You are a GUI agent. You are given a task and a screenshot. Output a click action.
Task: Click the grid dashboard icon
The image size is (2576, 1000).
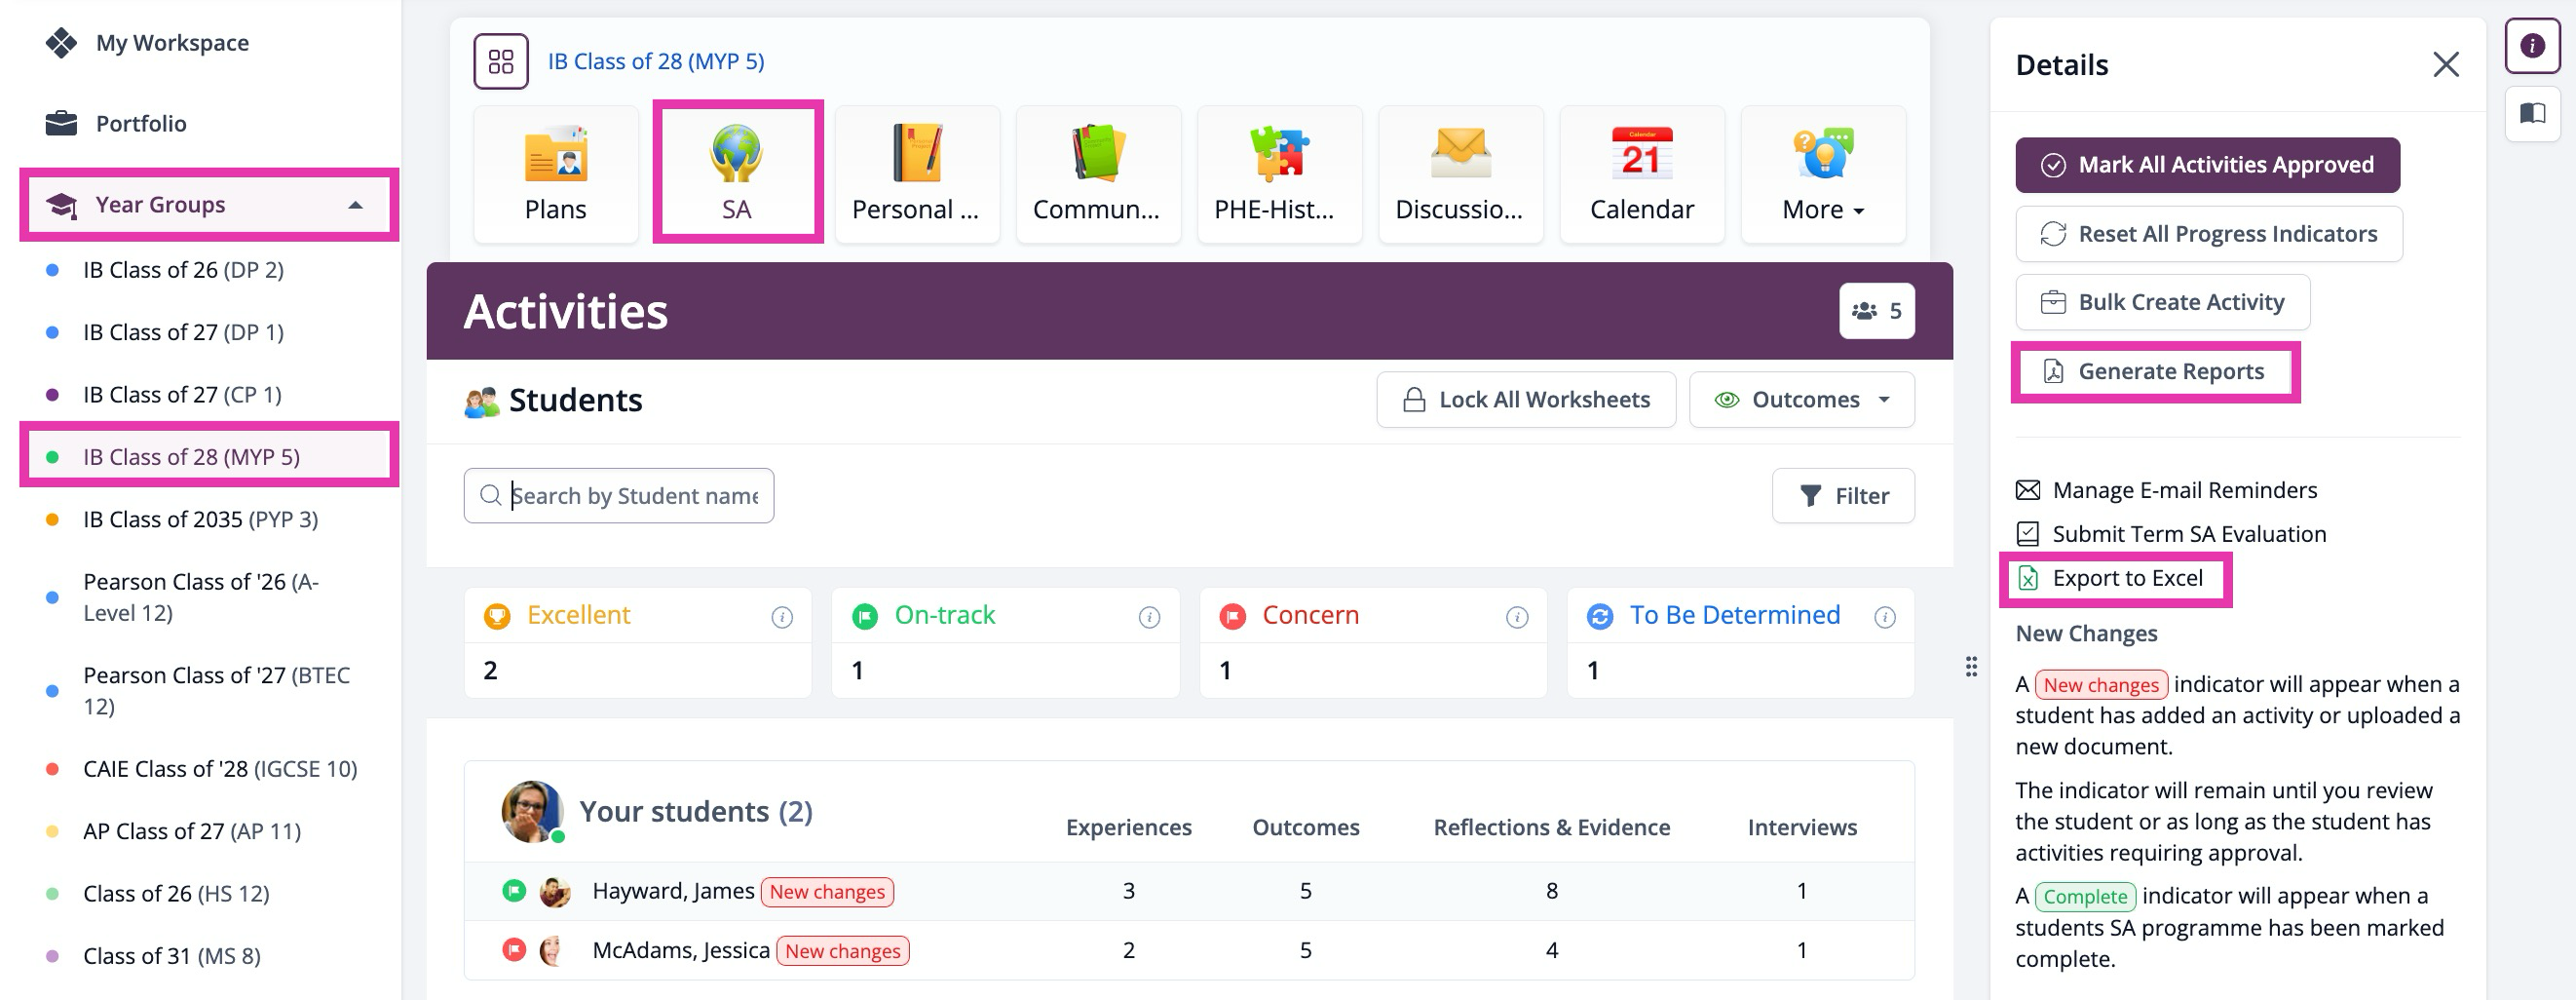tap(501, 61)
